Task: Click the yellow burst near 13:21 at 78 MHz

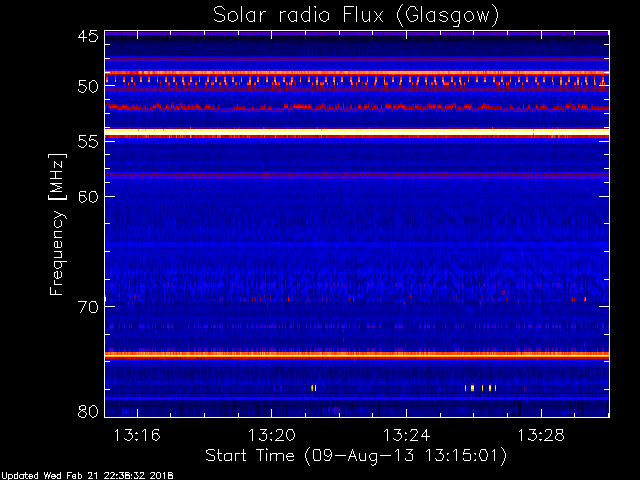Action: (x=313, y=387)
